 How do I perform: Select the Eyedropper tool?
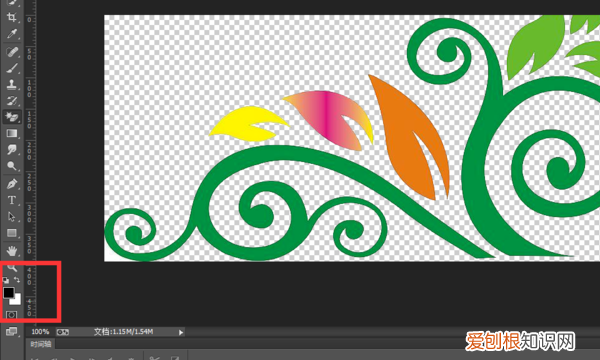pos(12,34)
